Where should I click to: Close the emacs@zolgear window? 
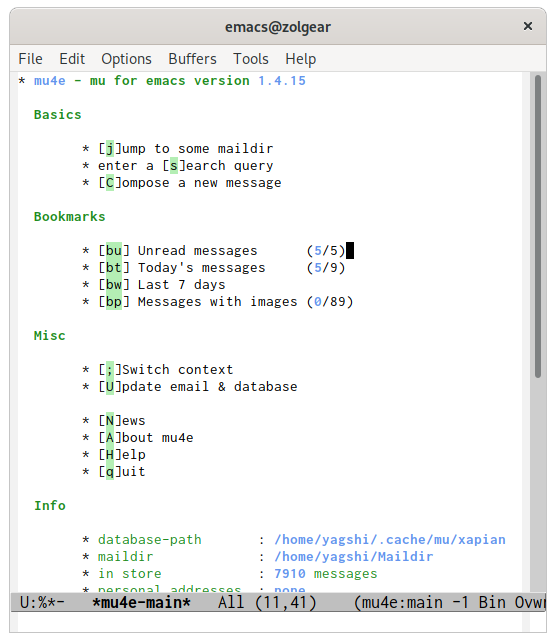tap(528, 26)
